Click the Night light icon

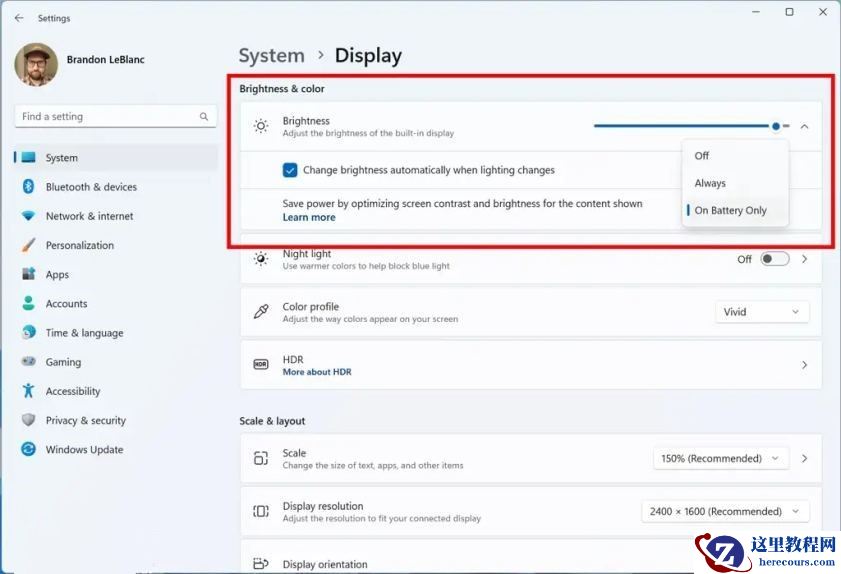[x=261, y=259]
